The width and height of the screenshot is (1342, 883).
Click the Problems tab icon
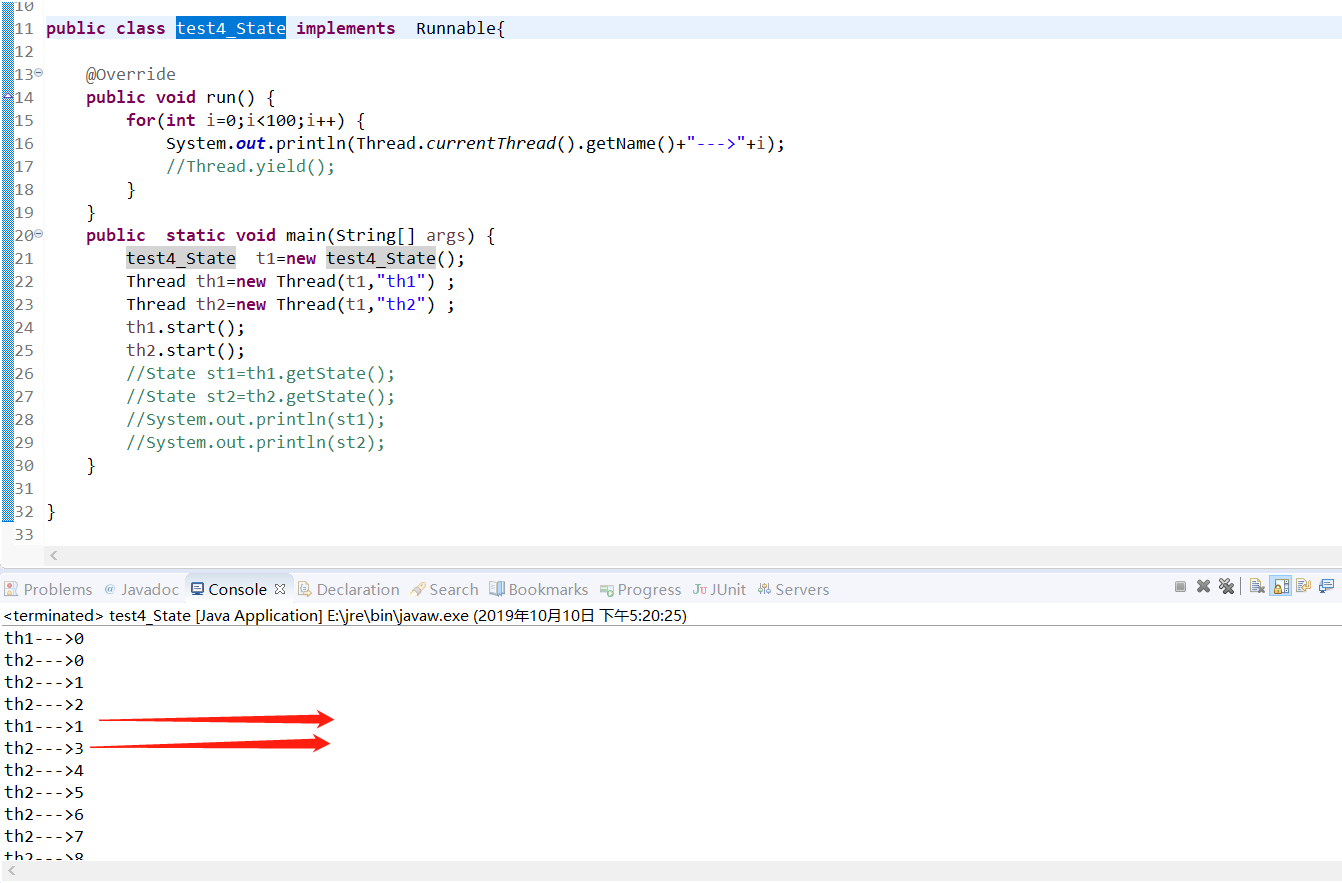(11, 589)
